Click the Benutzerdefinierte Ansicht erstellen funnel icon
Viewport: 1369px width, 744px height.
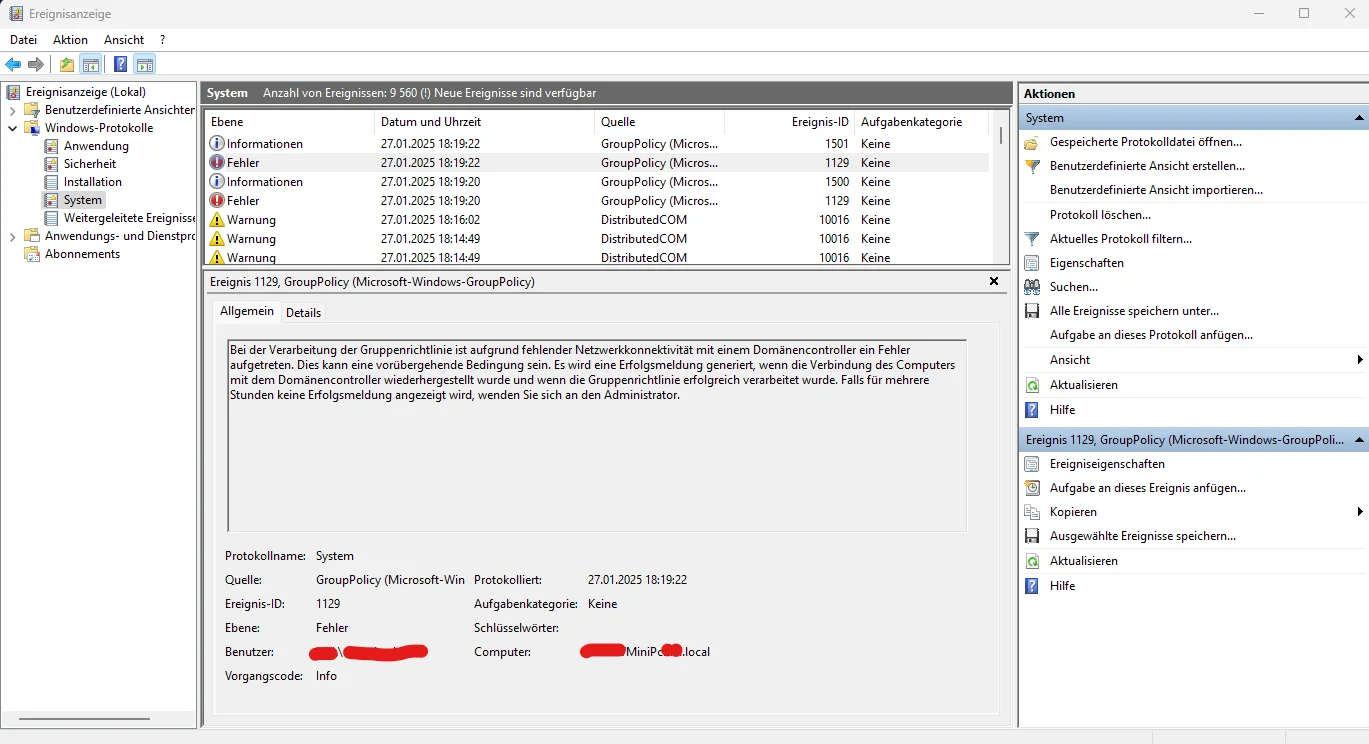[x=1033, y=166]
